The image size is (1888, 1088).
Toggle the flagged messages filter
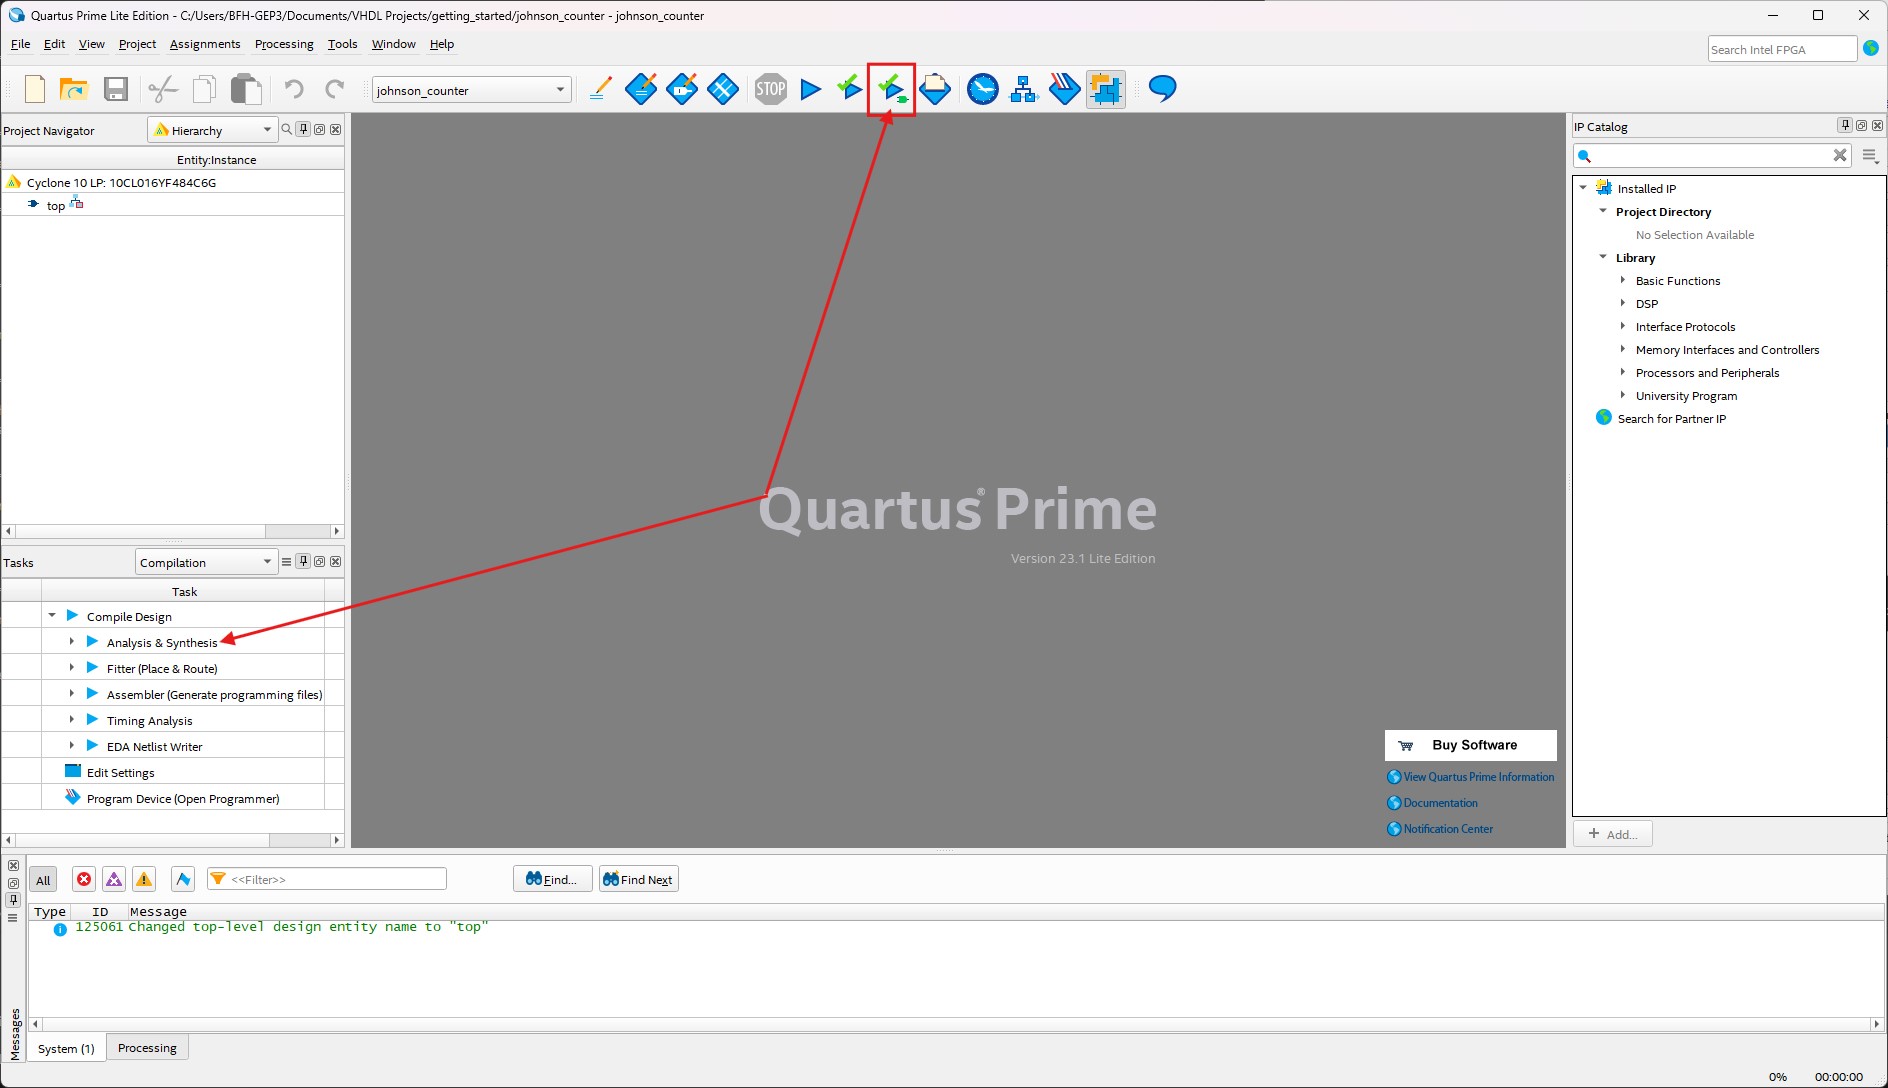[183, 879]
